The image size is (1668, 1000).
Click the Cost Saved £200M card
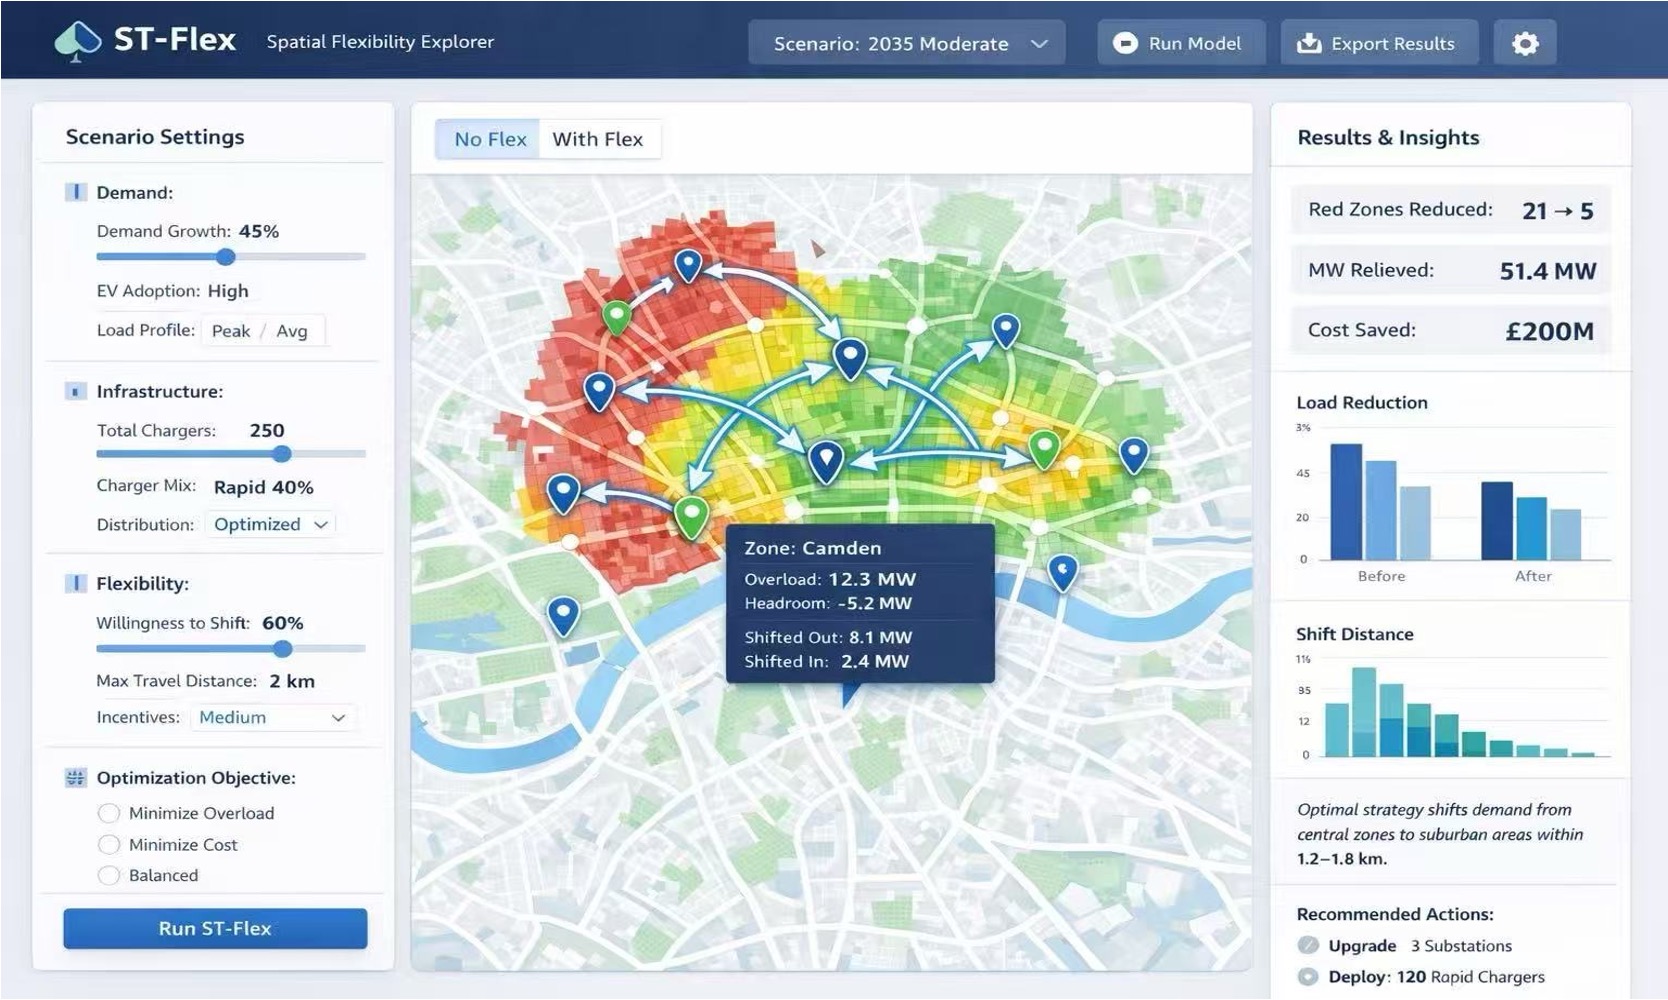click(x=1450, y=330)
